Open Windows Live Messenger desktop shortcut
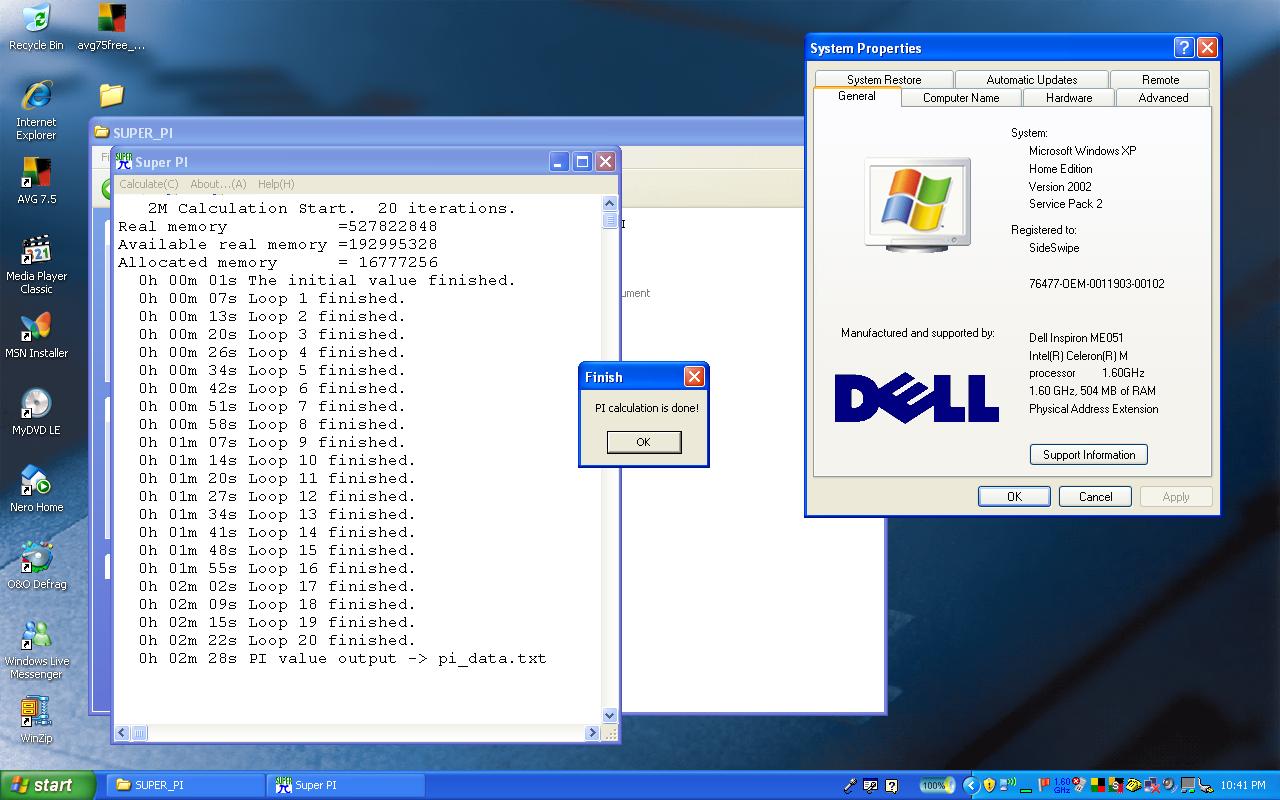The image size is (1280, 800). pyautogui.click(x=36, y=650)
